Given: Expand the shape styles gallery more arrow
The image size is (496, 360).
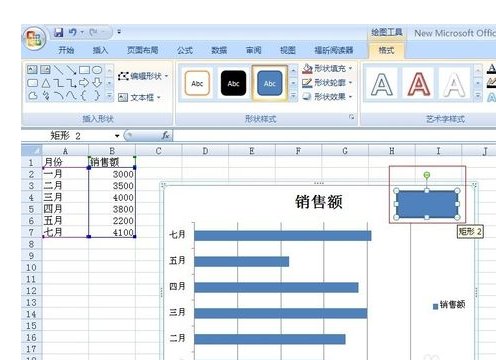Looking at the screenshot, I should pyautogui.click(x=293, y=96).
